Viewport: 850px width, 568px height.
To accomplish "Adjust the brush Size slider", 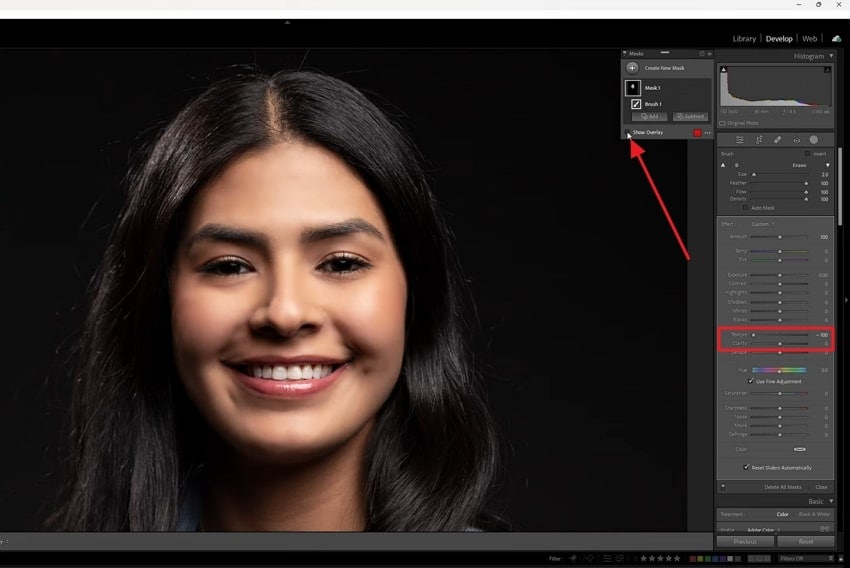I will 754,175.
